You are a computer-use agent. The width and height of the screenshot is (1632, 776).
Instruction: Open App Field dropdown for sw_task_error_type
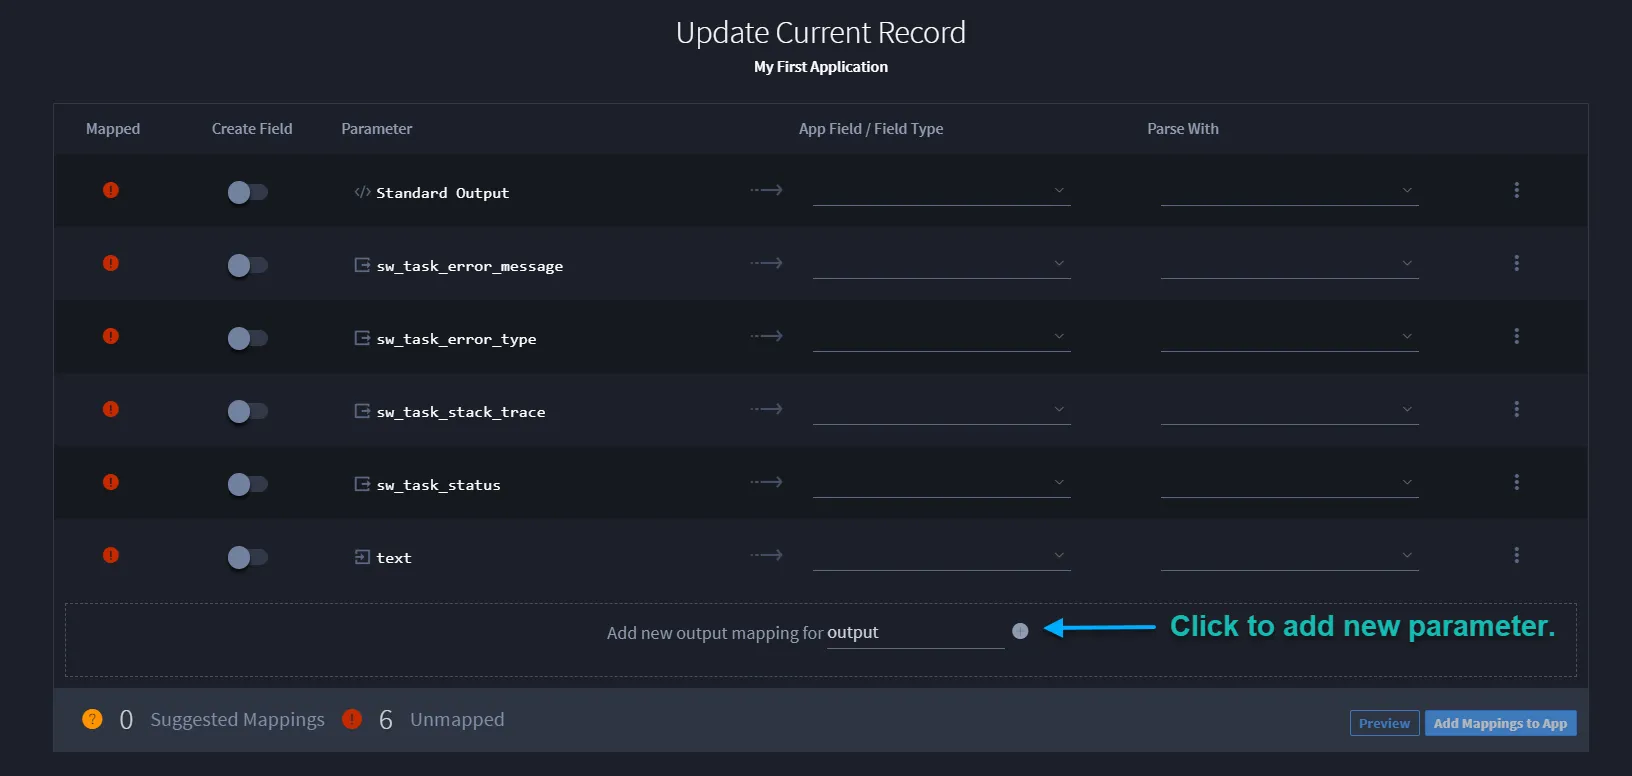click(x=942, y=337)
